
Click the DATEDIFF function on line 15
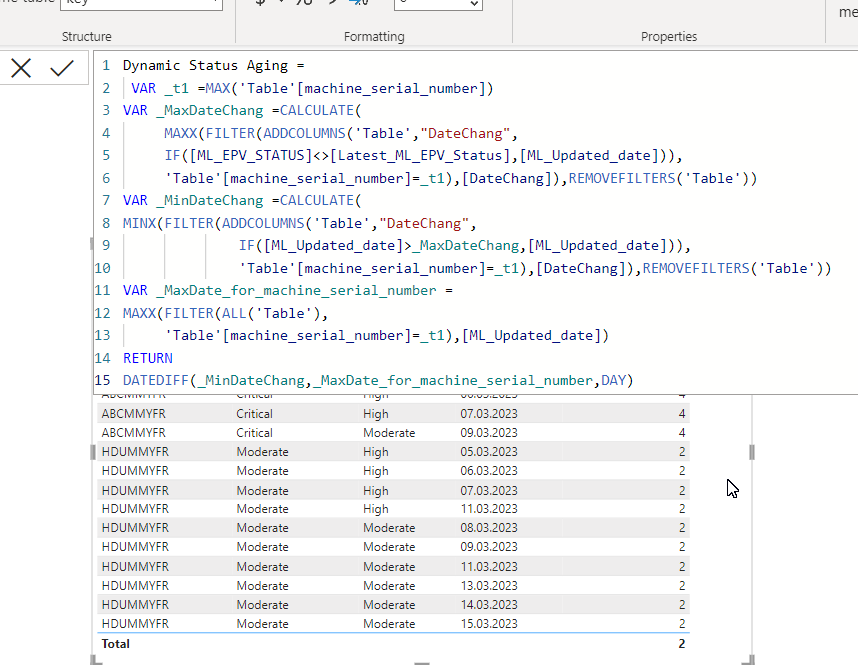pos(155,380)
